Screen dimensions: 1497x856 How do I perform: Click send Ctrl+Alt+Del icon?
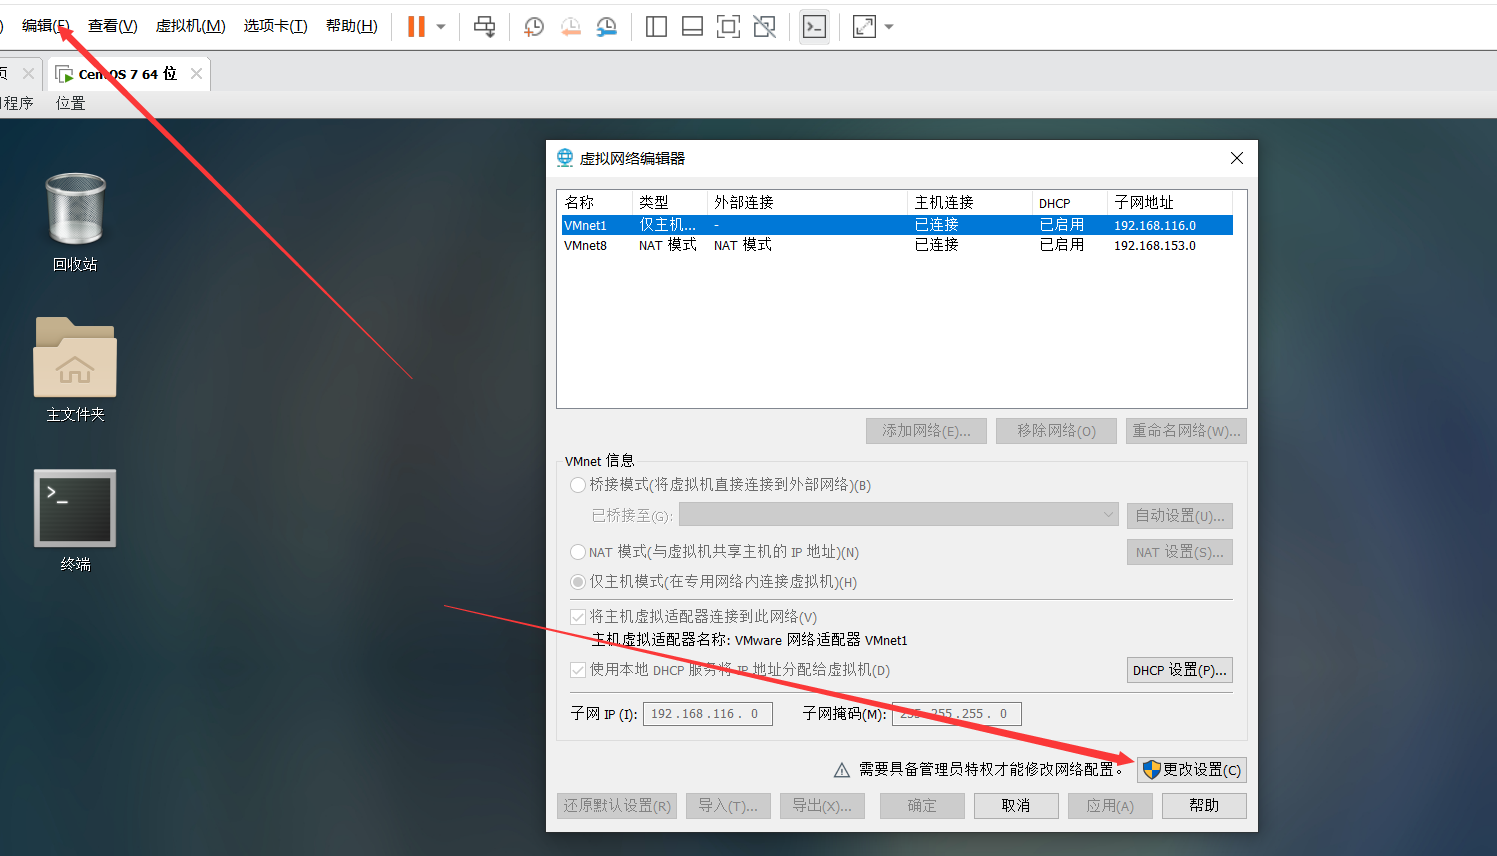click(485, 27)
